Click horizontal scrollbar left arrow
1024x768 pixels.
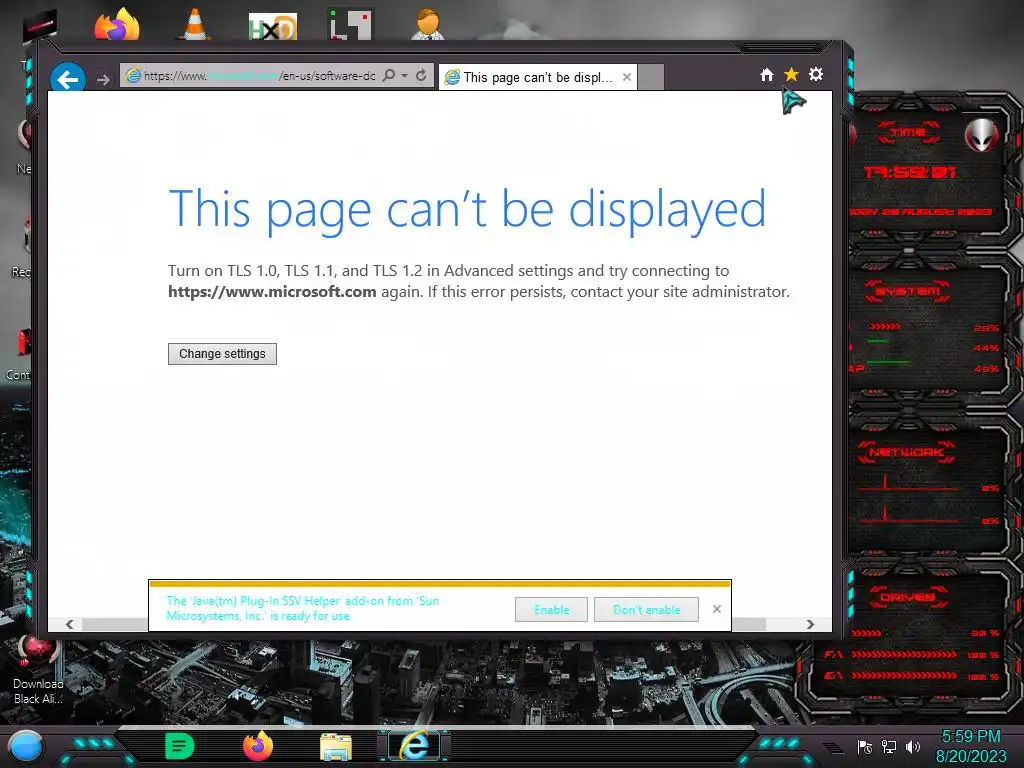69,624
